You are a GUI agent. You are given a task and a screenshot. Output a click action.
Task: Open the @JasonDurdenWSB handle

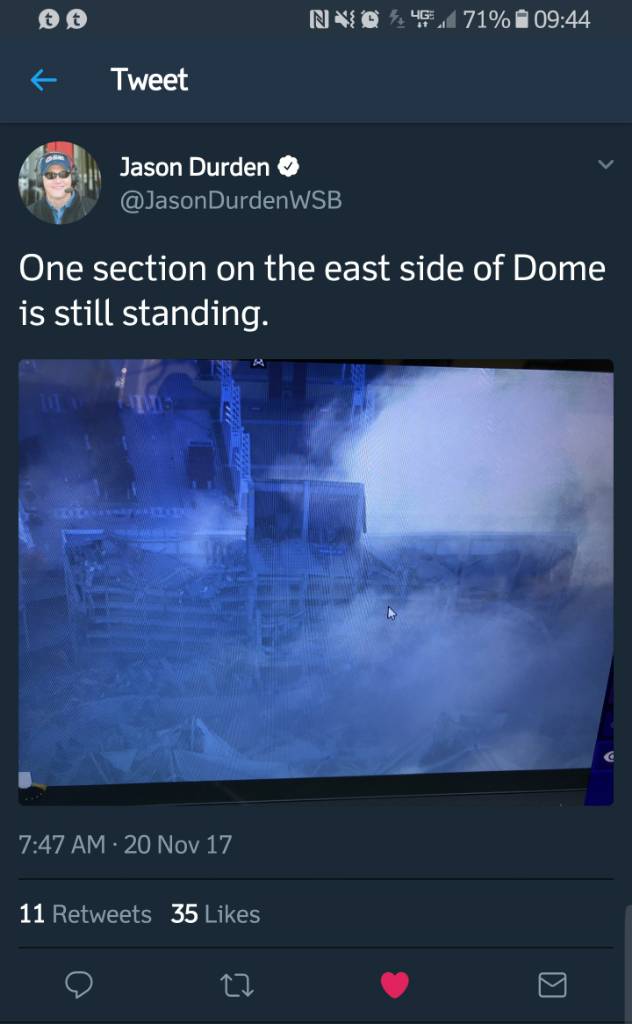pyautogui.click(x=230, y=200)
